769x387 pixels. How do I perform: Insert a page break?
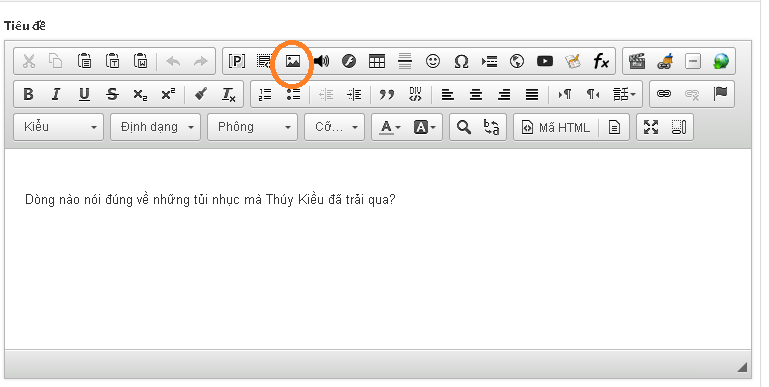click(x=489, y=61)
